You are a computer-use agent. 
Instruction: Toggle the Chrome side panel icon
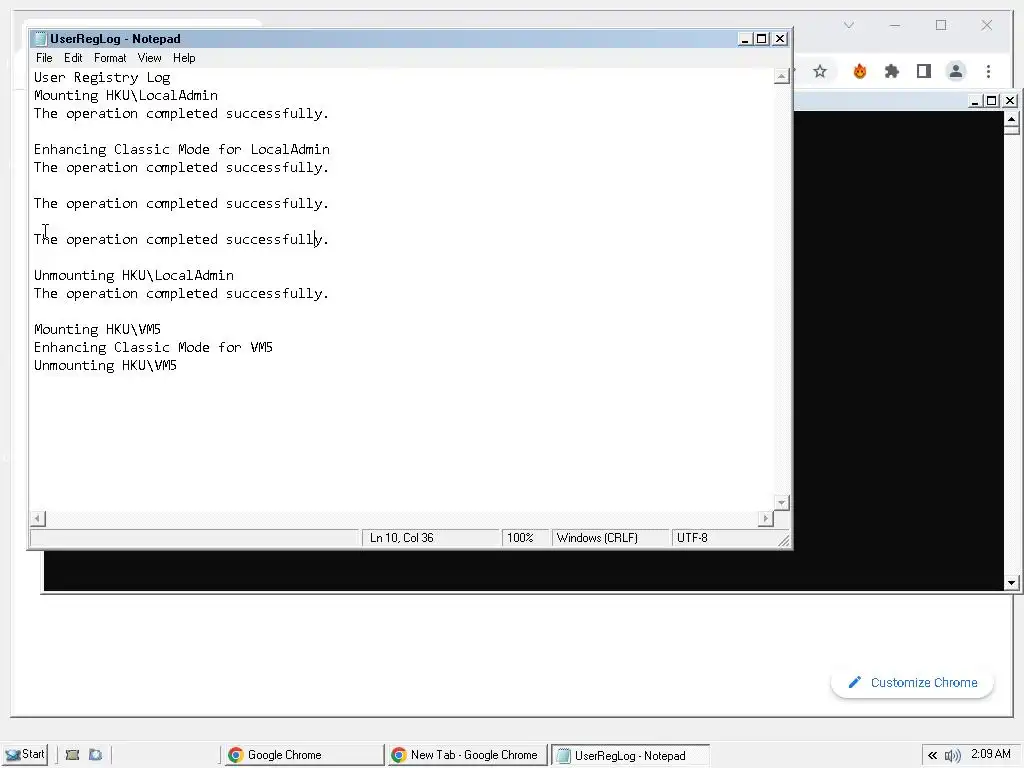coord(923,71)
